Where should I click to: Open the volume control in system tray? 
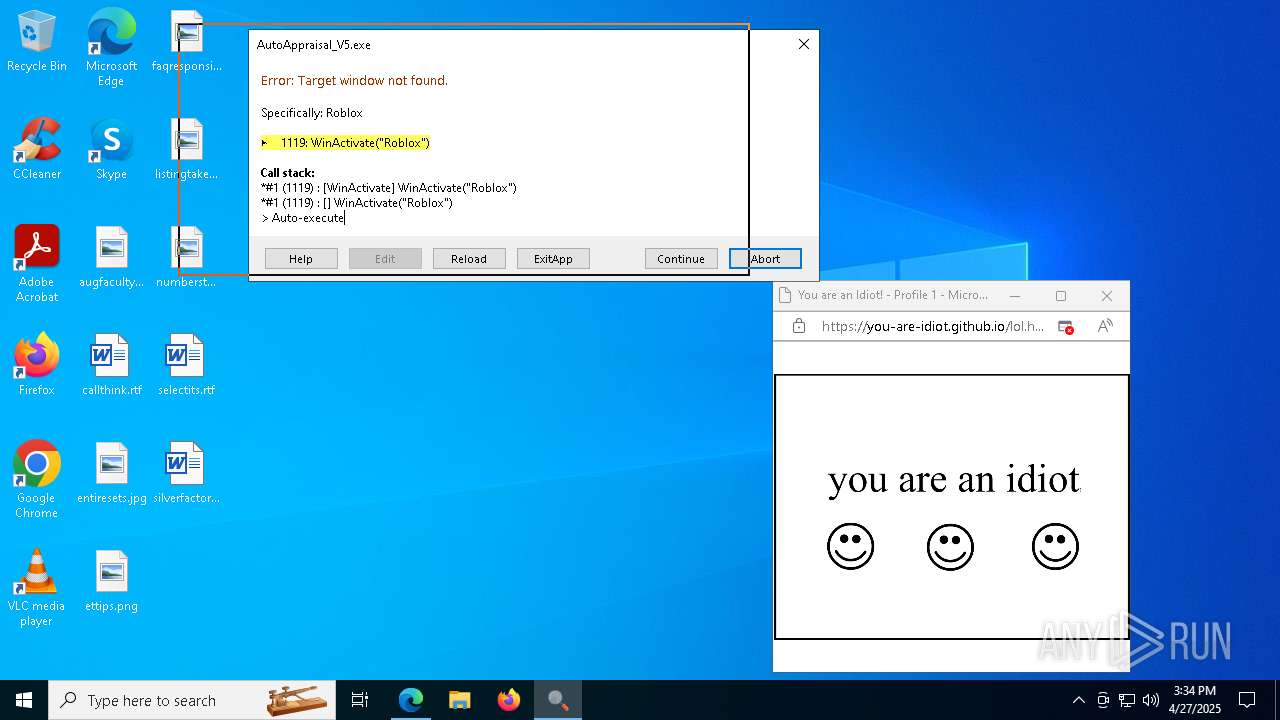1150,700
